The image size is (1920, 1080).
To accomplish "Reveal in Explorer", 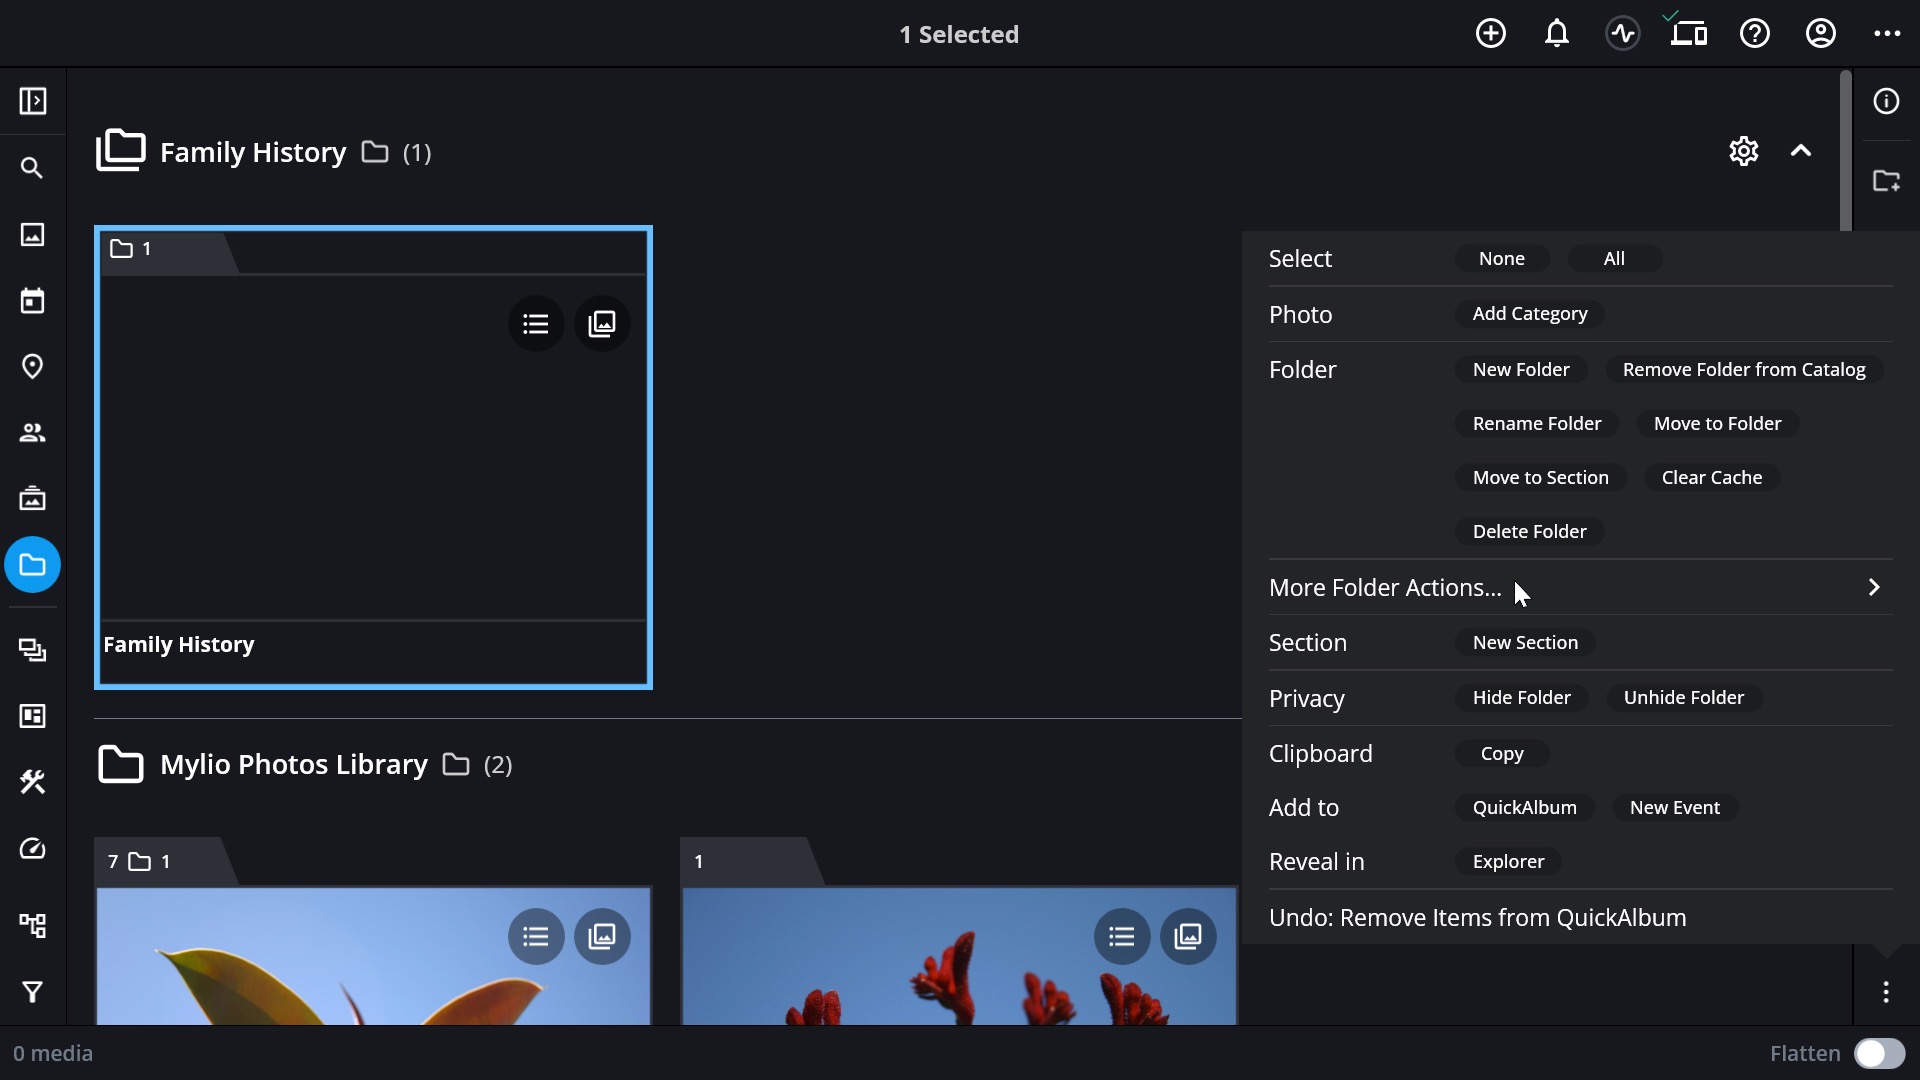I will tap(1508, 861).
